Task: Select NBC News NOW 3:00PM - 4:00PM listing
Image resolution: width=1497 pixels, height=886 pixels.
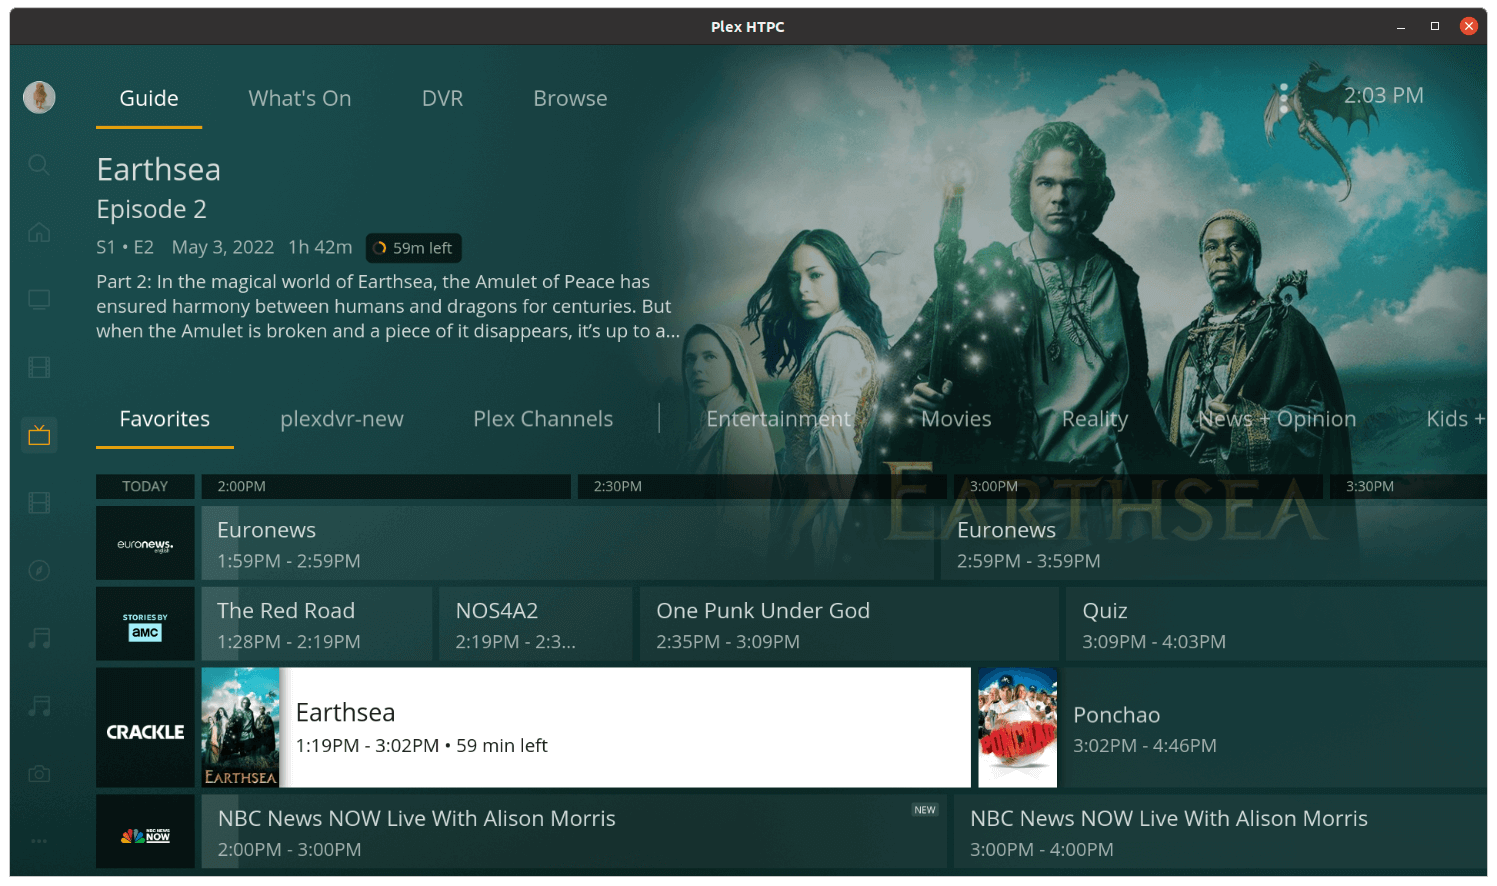Action: (x=1220, y=832)
